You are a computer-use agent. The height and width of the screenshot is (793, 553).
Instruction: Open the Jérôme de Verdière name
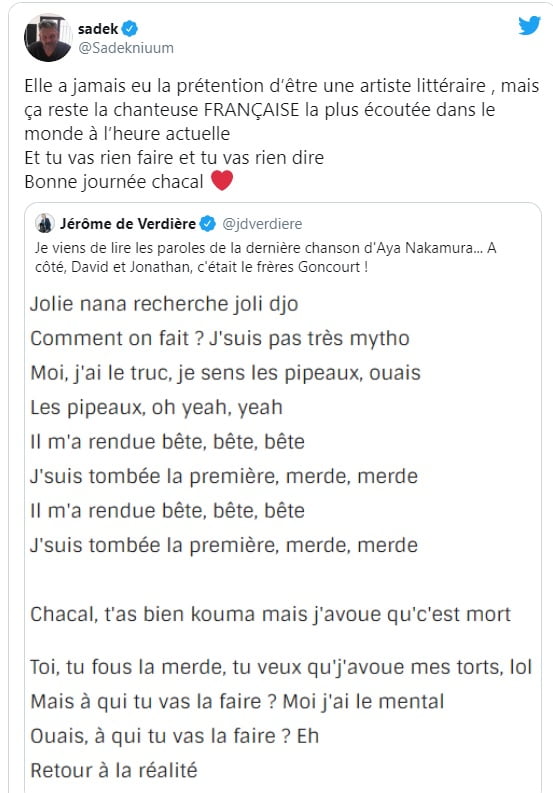(x=127, y=224)
